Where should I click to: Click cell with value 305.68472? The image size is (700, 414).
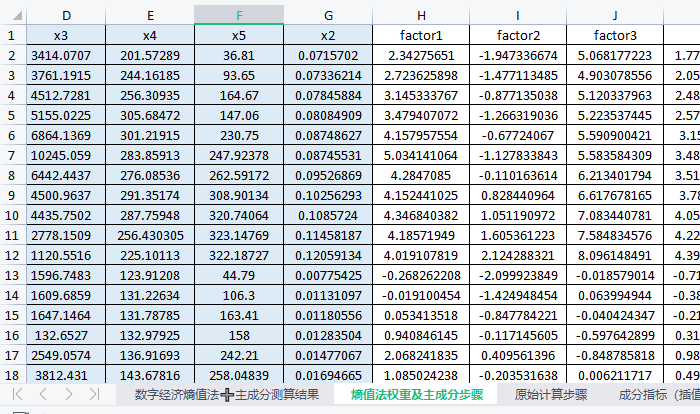[x=150, y=116]
